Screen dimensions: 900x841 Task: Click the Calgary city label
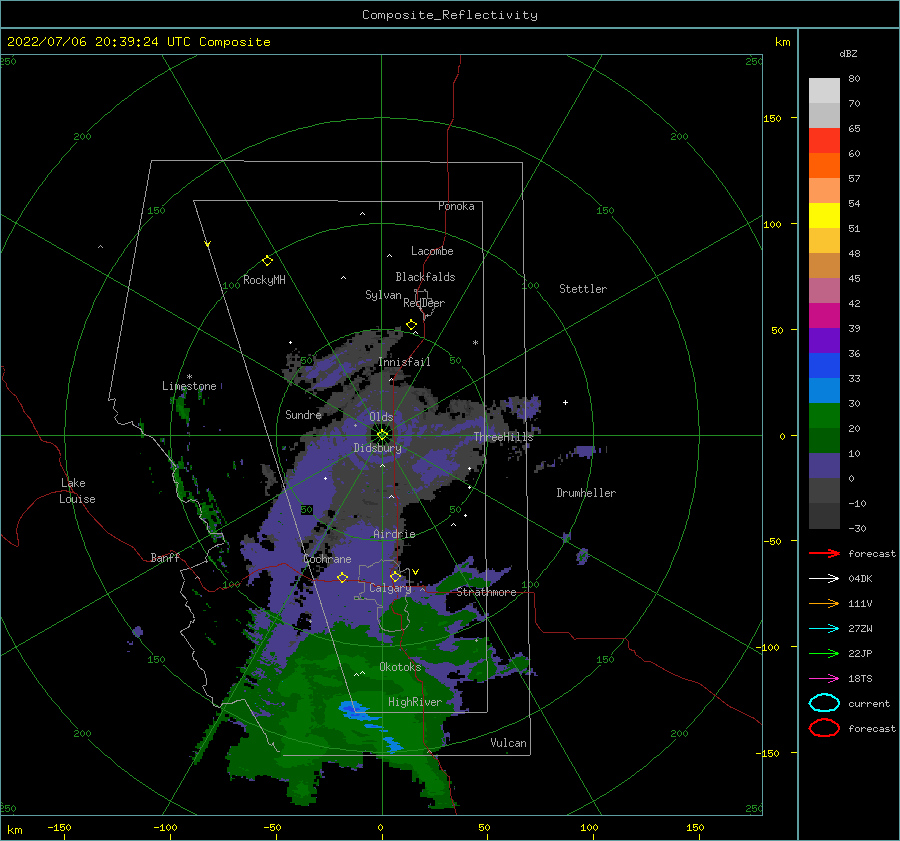tap(390, 588)
